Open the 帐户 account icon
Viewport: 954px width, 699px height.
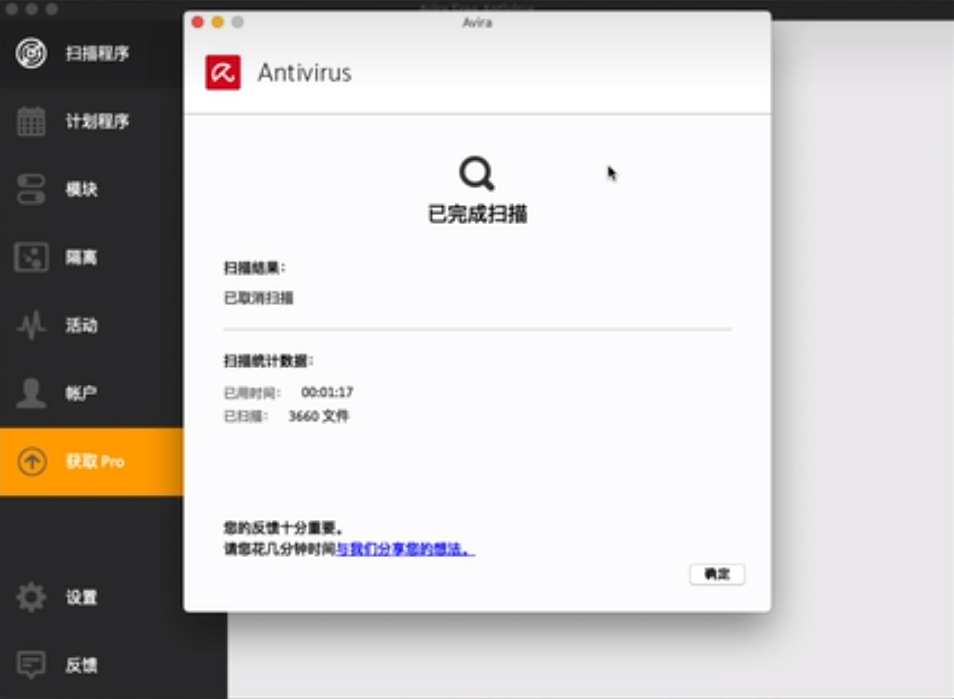click(32, 390)
